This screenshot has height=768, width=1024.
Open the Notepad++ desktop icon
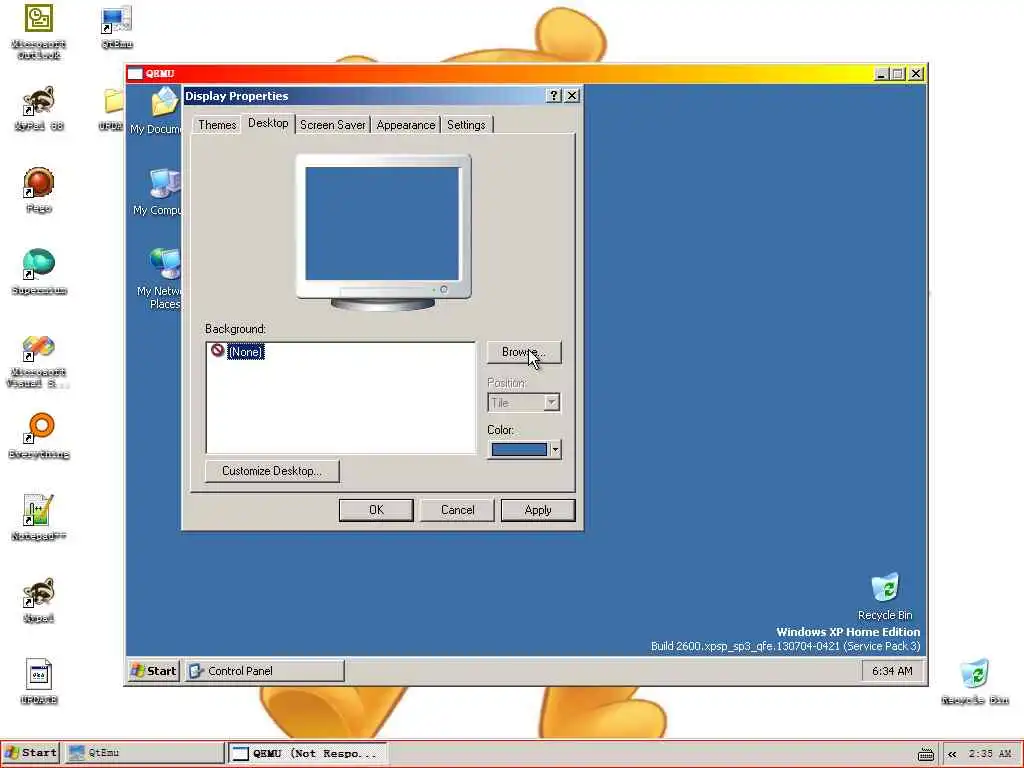click(x=39, y=511)
